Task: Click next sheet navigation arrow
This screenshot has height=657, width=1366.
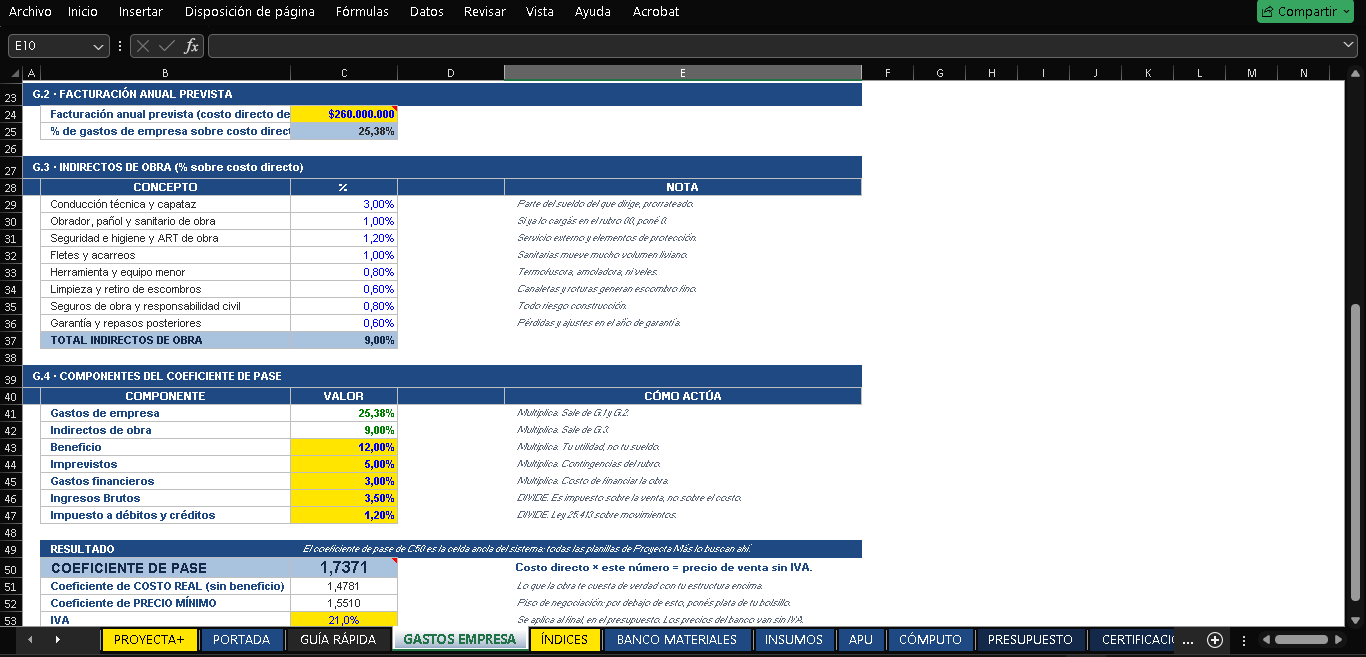Action: tap(57, 640)
